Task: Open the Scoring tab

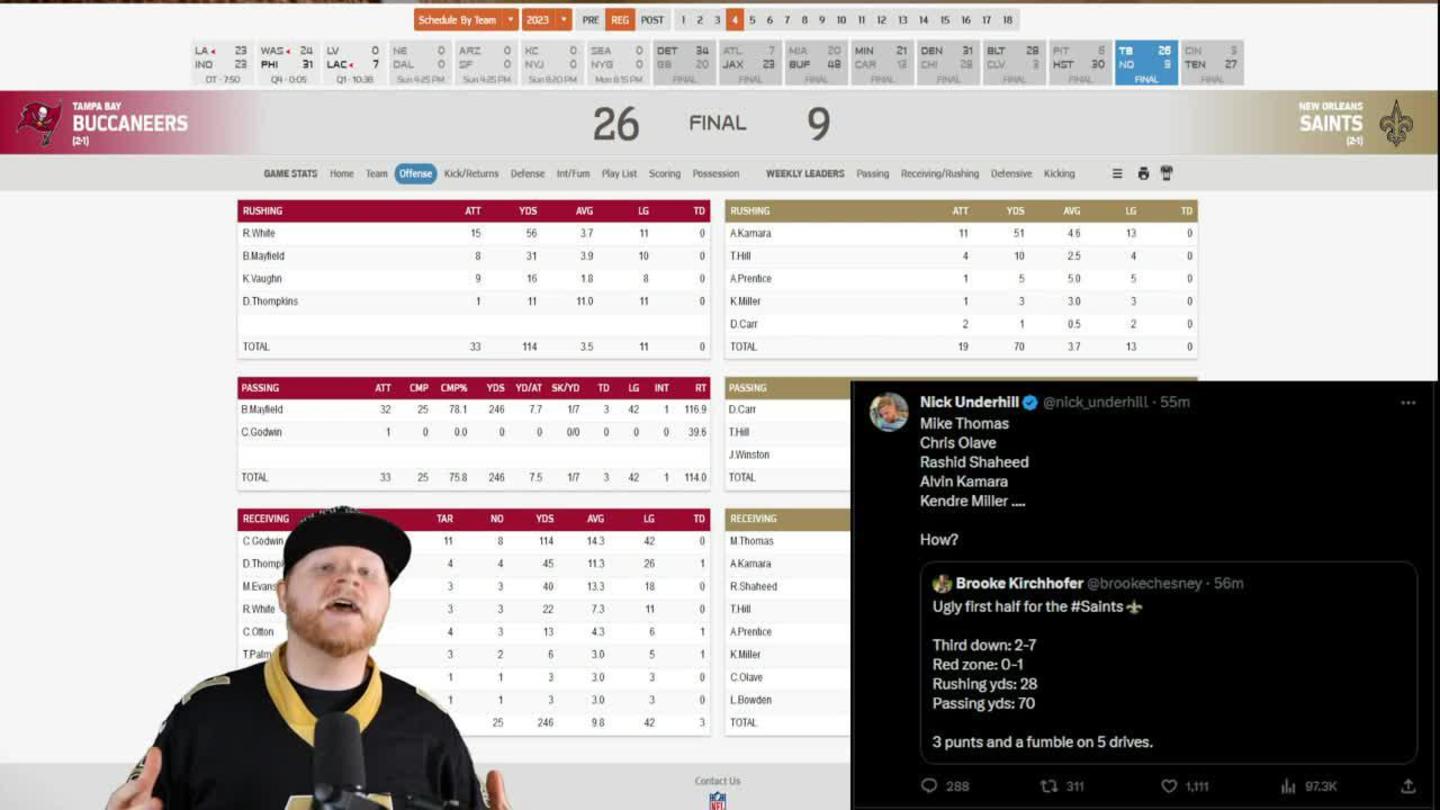Action: tap(664, 174)
